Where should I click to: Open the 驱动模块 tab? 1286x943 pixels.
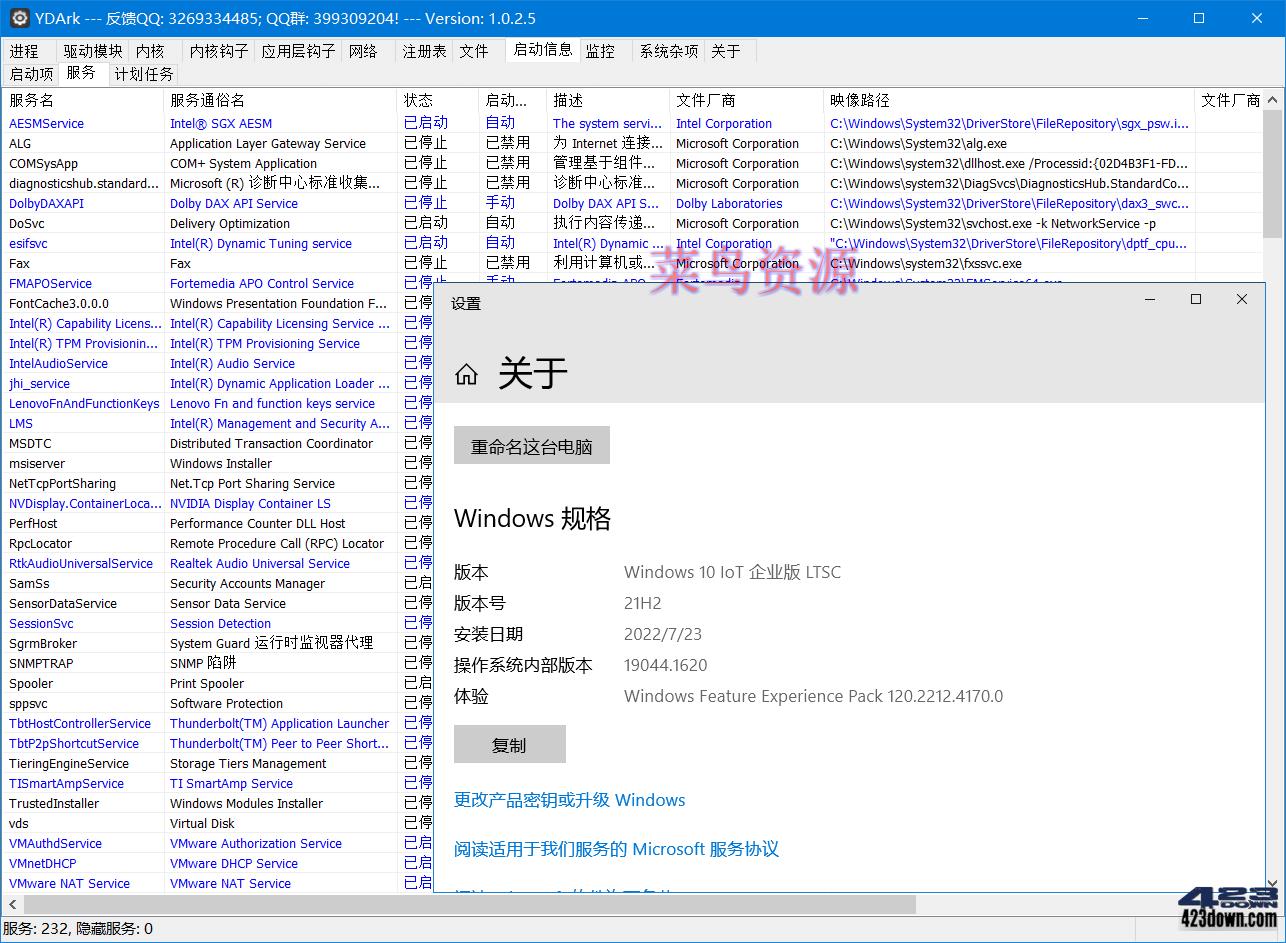click(x=92, y=50)
